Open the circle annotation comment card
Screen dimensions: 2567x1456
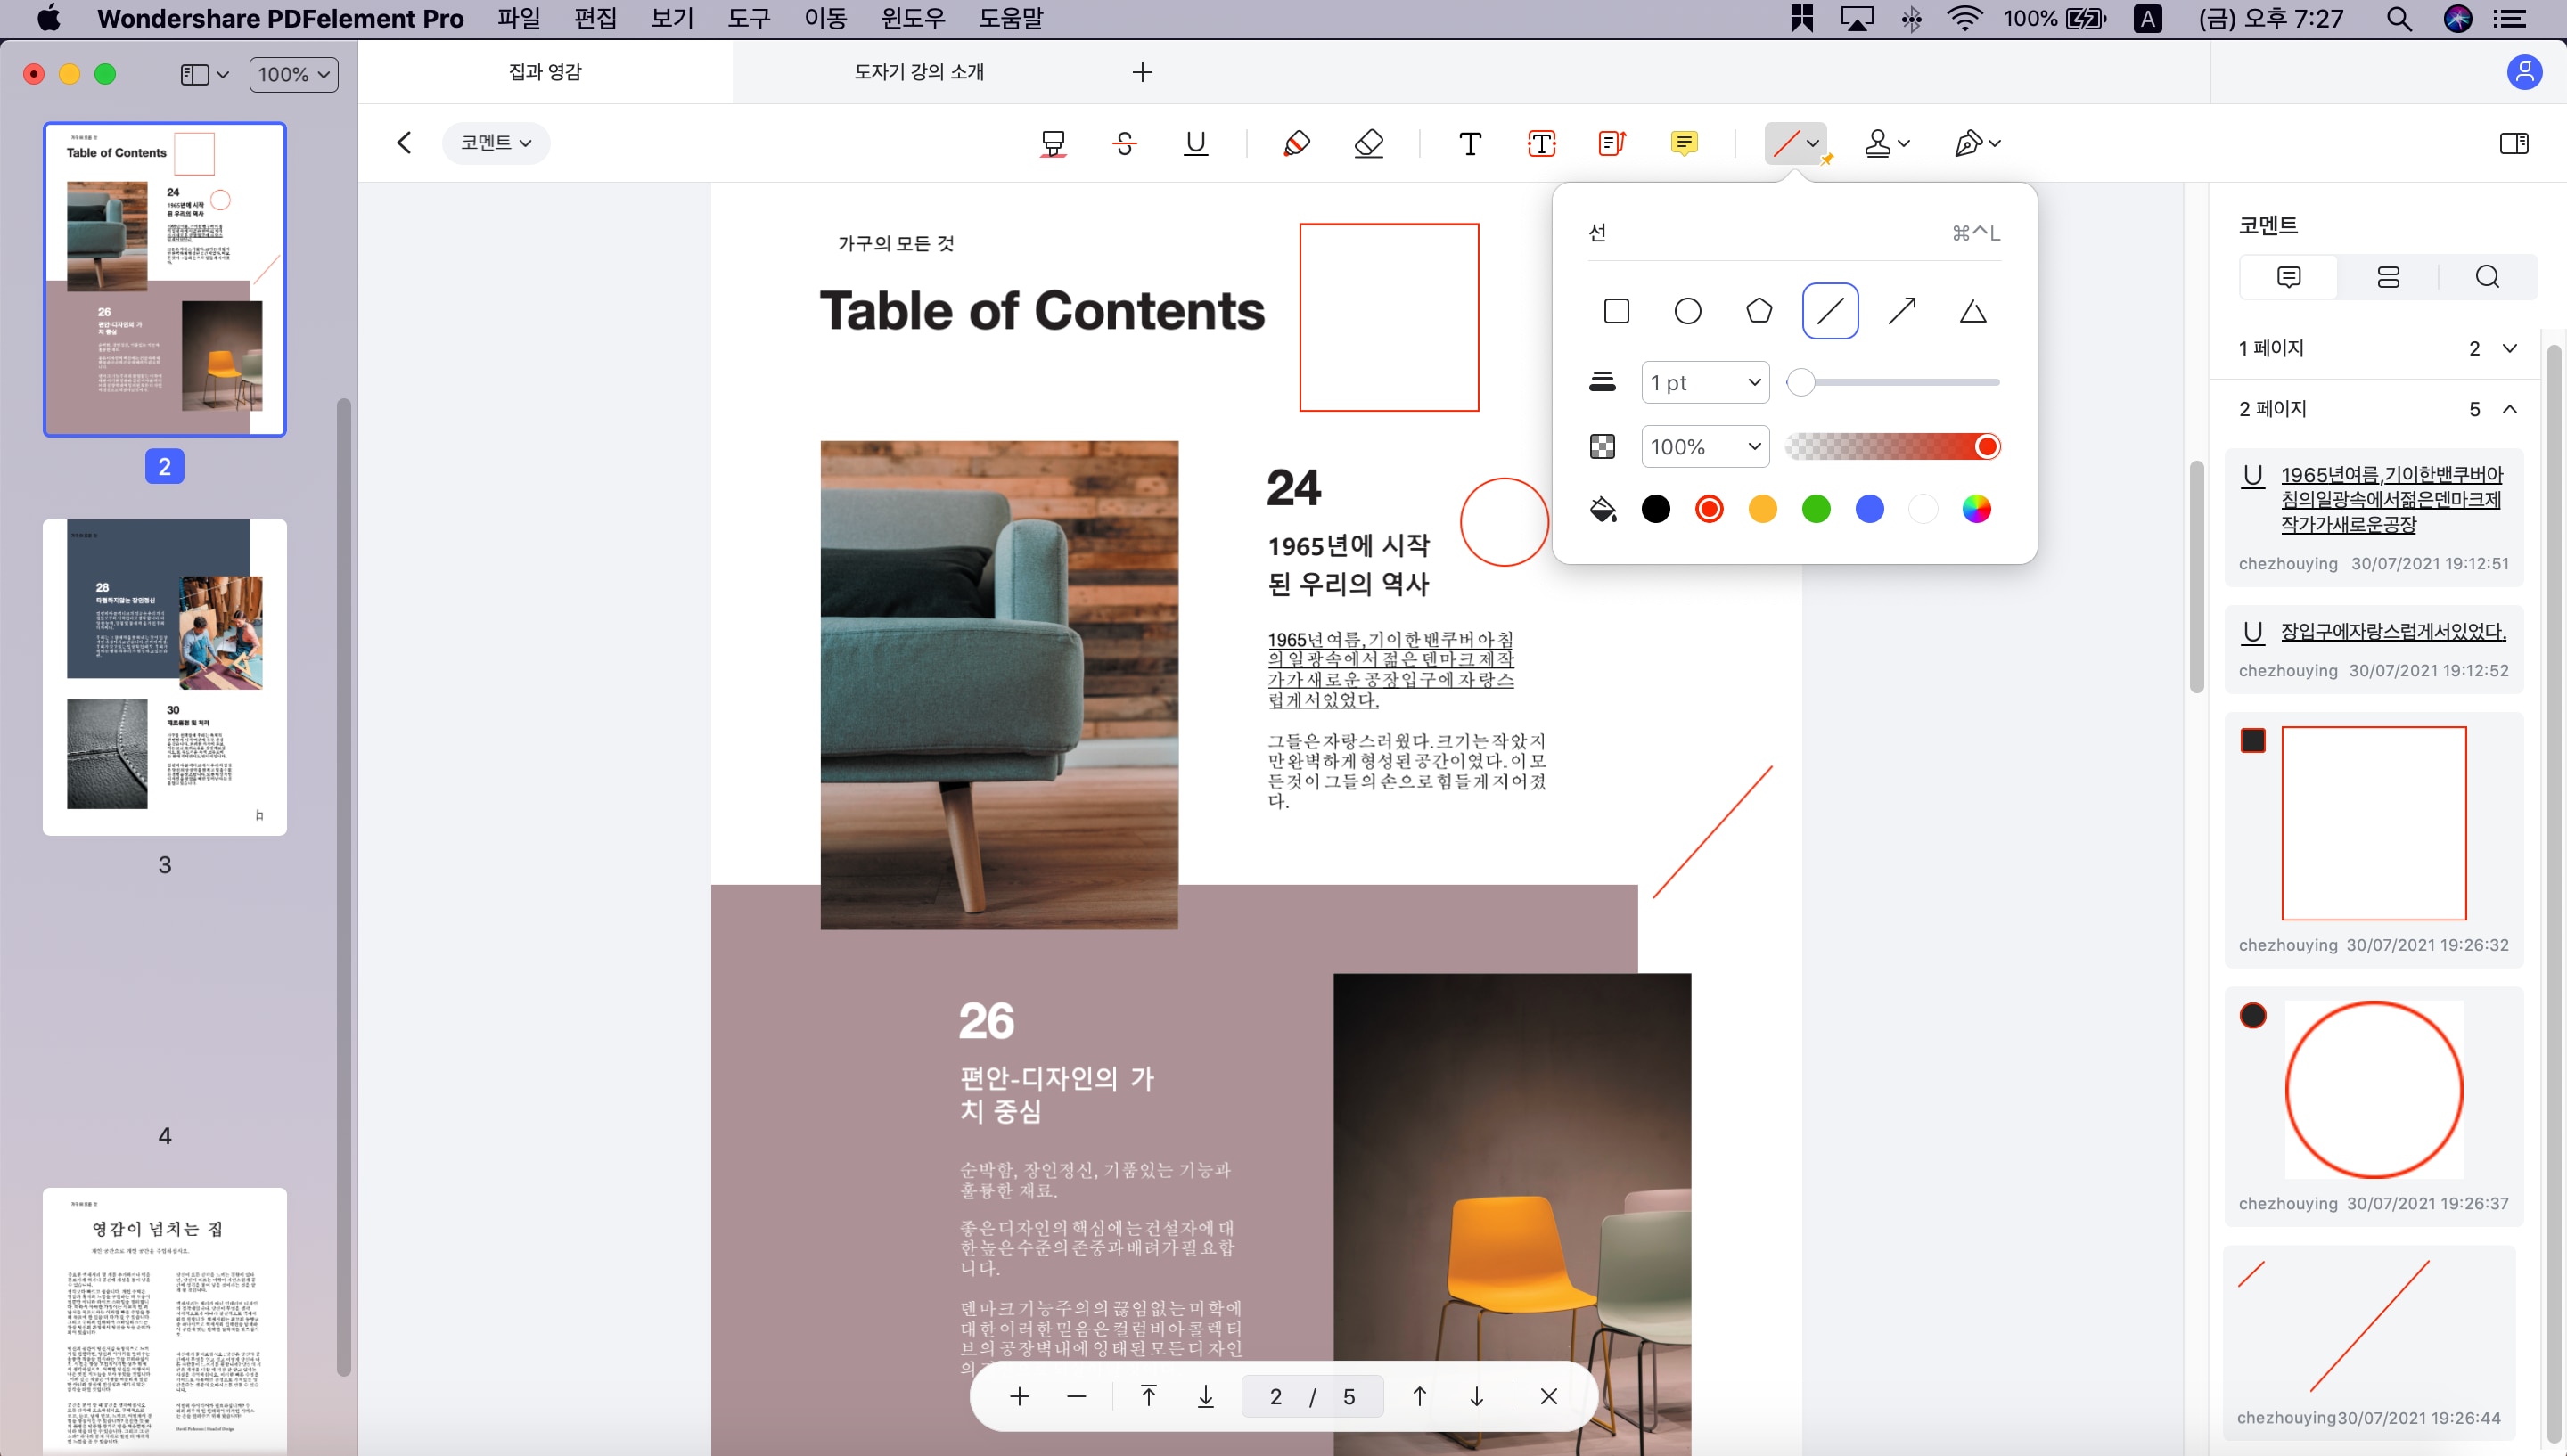tap(2374, 1106)
